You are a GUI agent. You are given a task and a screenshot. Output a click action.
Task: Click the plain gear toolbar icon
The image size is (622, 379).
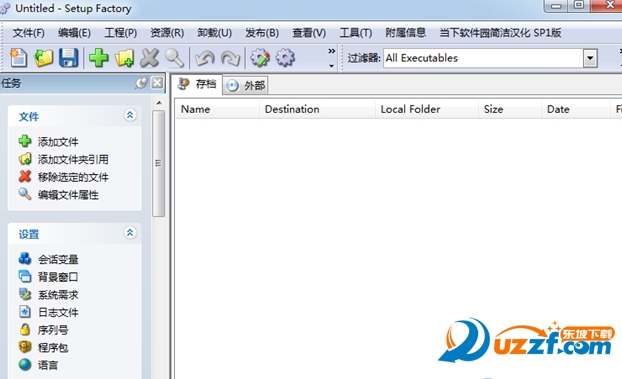(285, 58)
